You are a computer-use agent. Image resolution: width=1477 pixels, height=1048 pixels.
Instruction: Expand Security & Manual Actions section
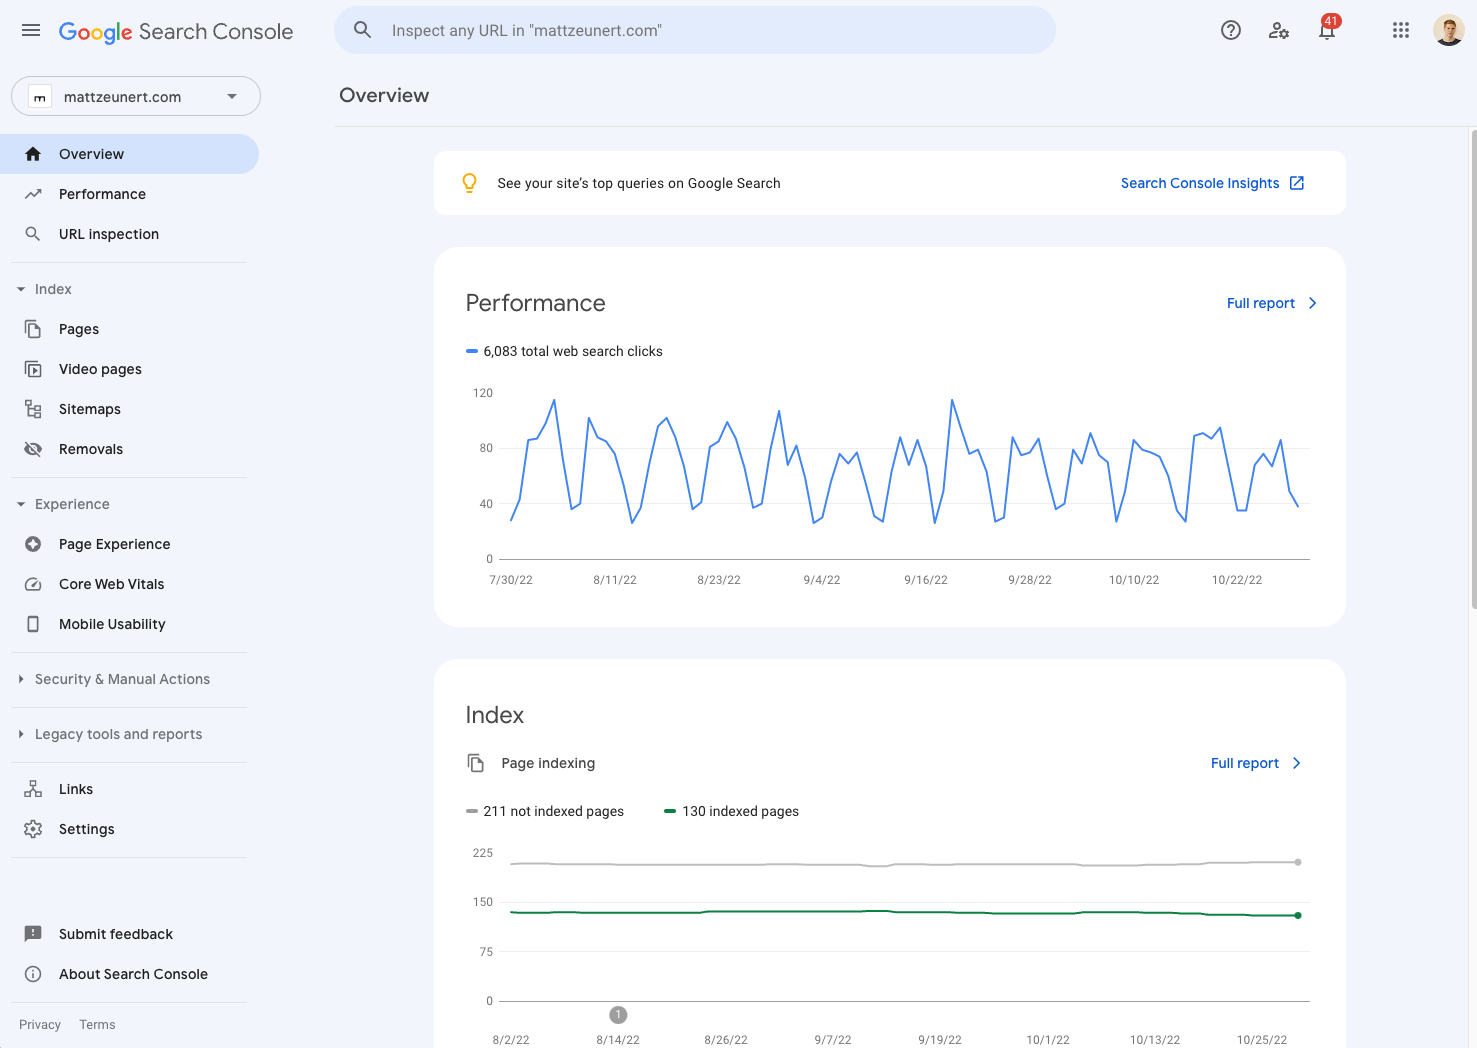21,679
